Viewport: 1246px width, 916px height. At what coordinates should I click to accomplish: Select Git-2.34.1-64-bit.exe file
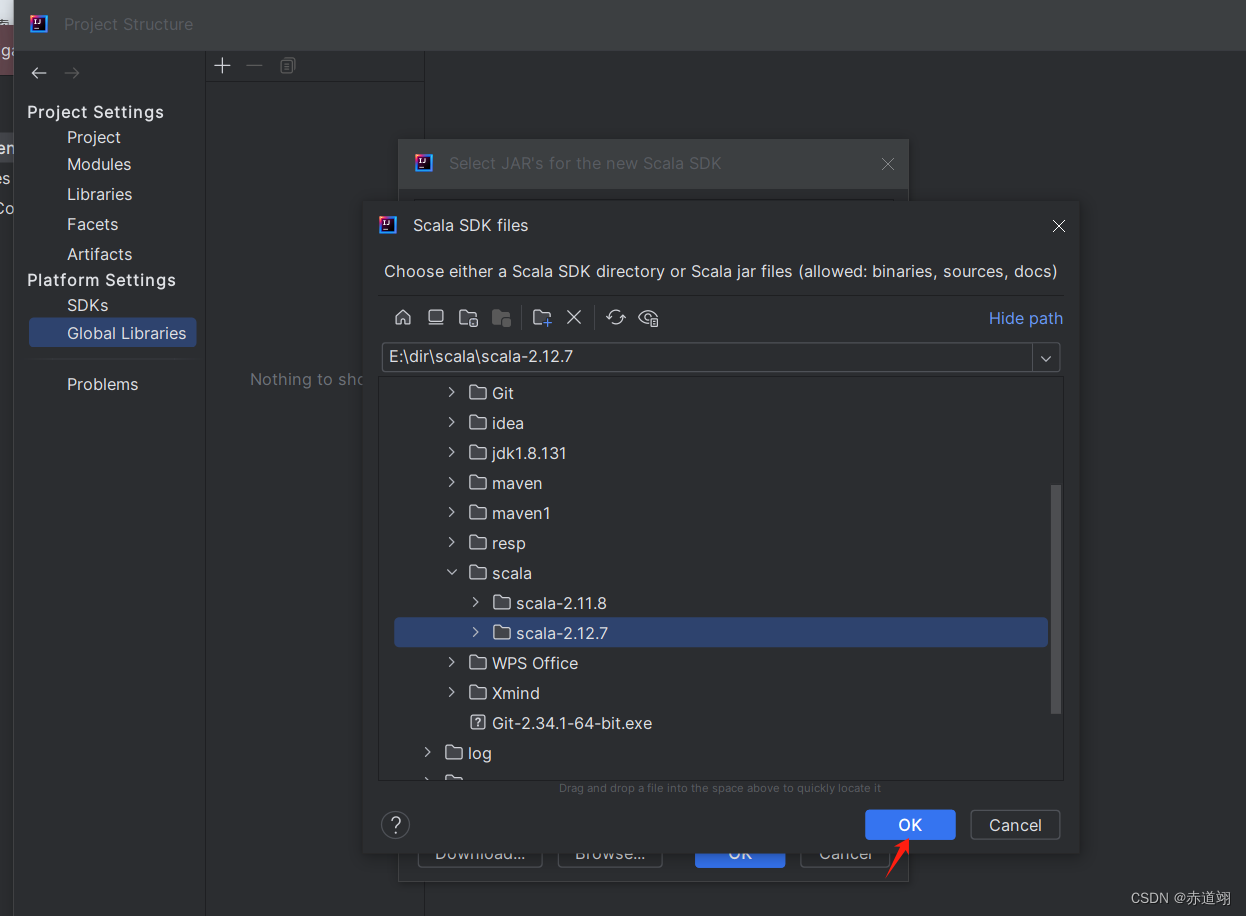572,723
